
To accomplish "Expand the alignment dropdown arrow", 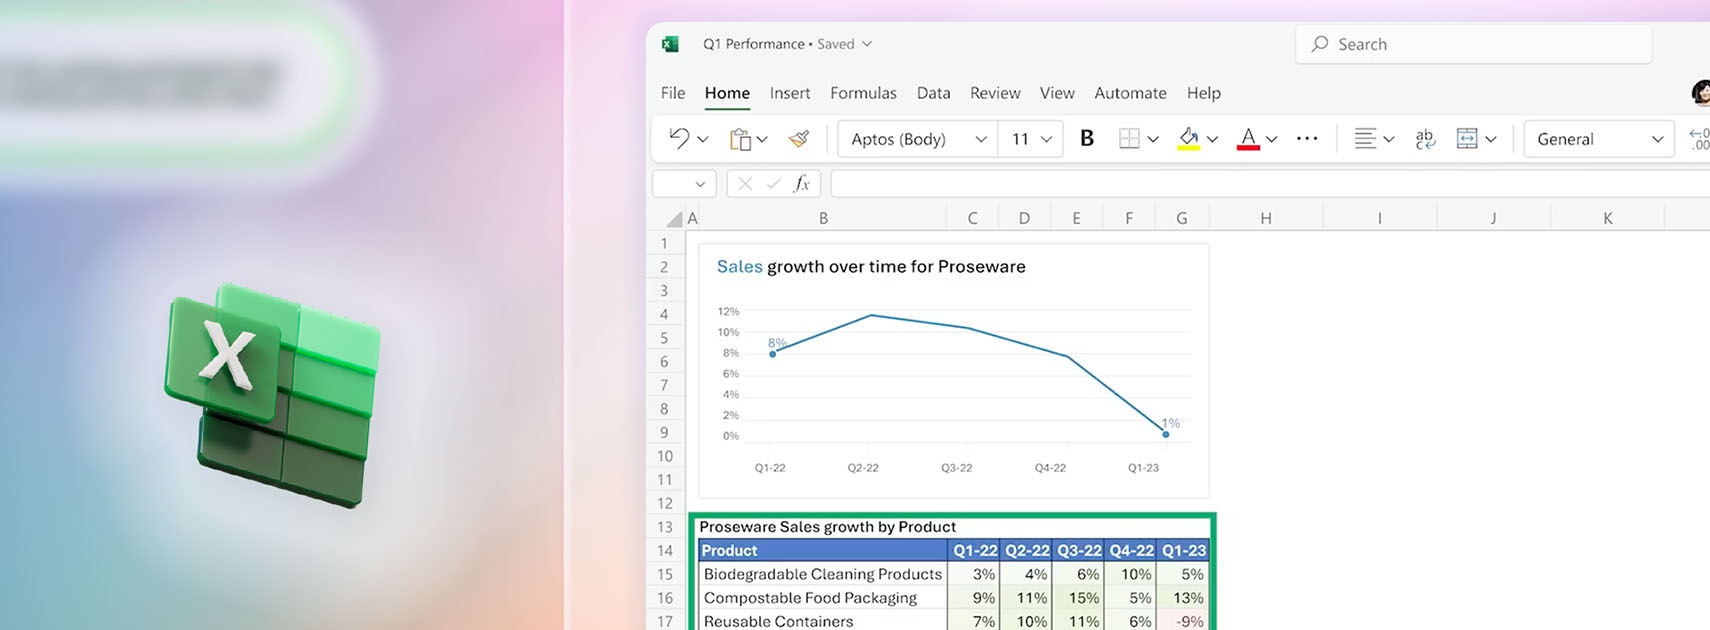I will [x=1389, y=140].
